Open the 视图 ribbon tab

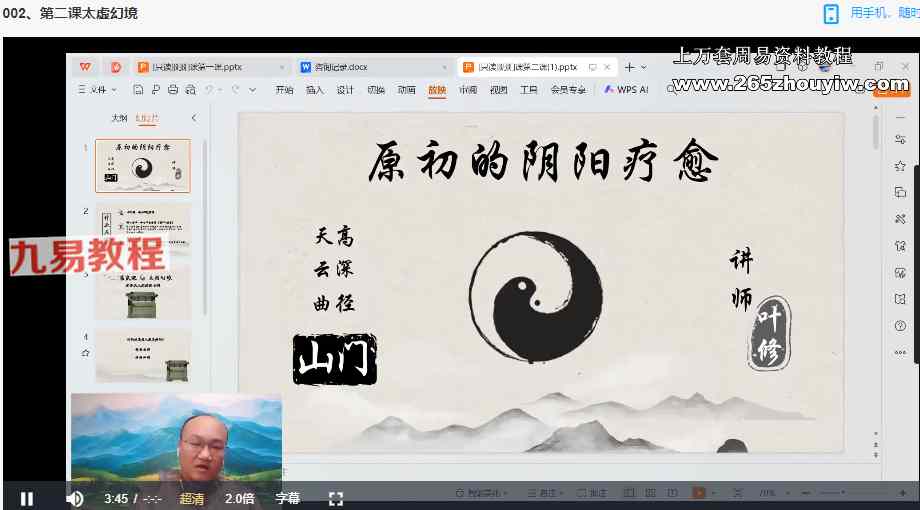[x=498, y=89]
